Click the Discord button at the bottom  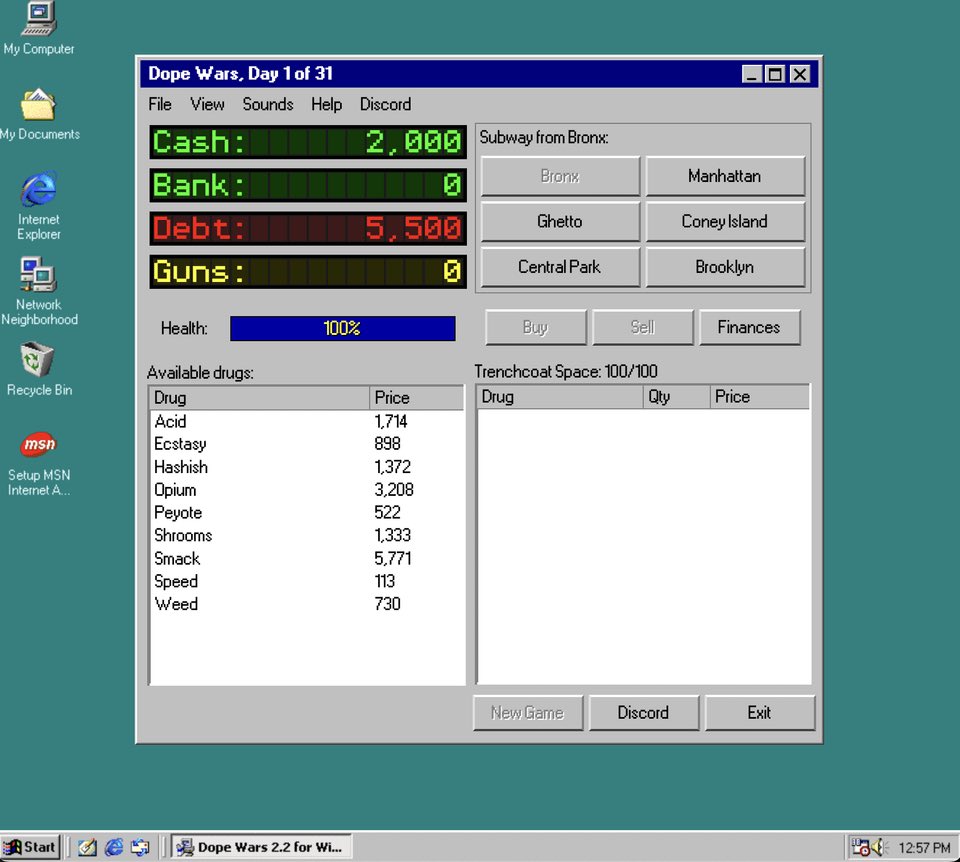click(644, 712)
